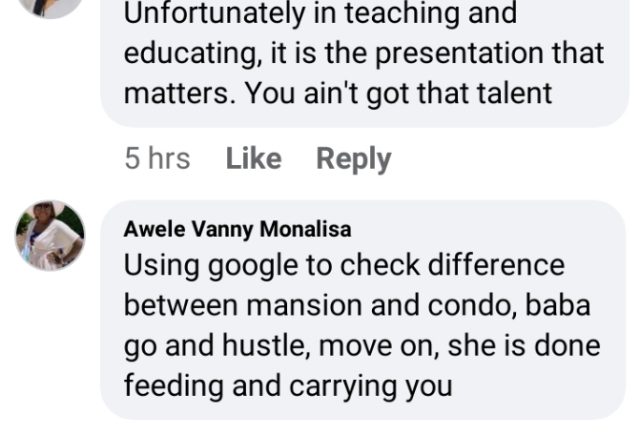Tap the partially visible avatar at top
Image resolution: width=640 pixels, height=436 pixels.
(50, 6)
